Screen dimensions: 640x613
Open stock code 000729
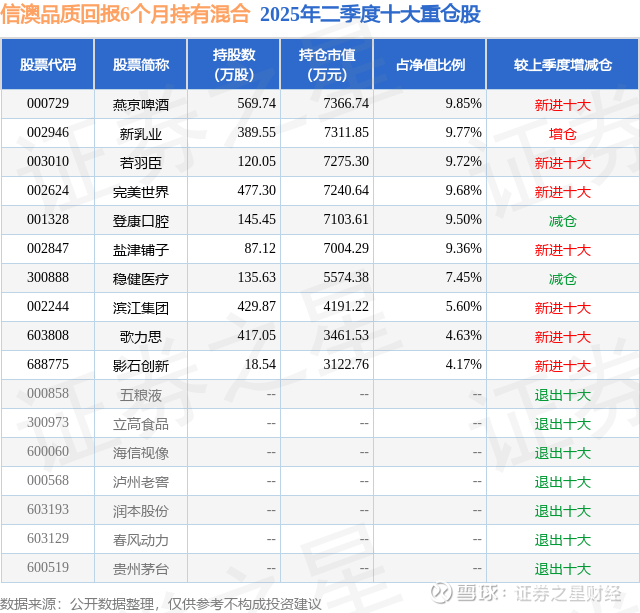coord(48,104)
